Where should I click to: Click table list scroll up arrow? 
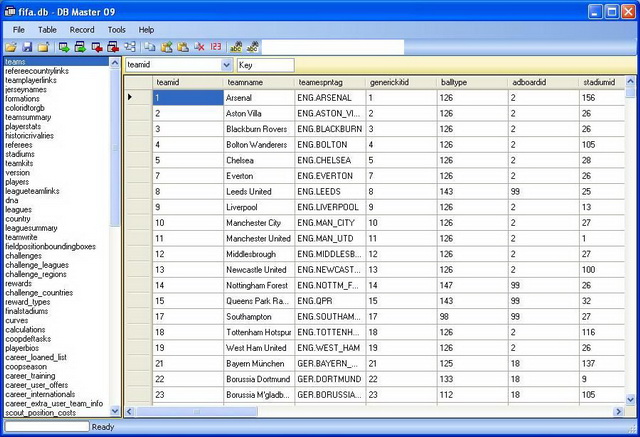pos(115,62)
